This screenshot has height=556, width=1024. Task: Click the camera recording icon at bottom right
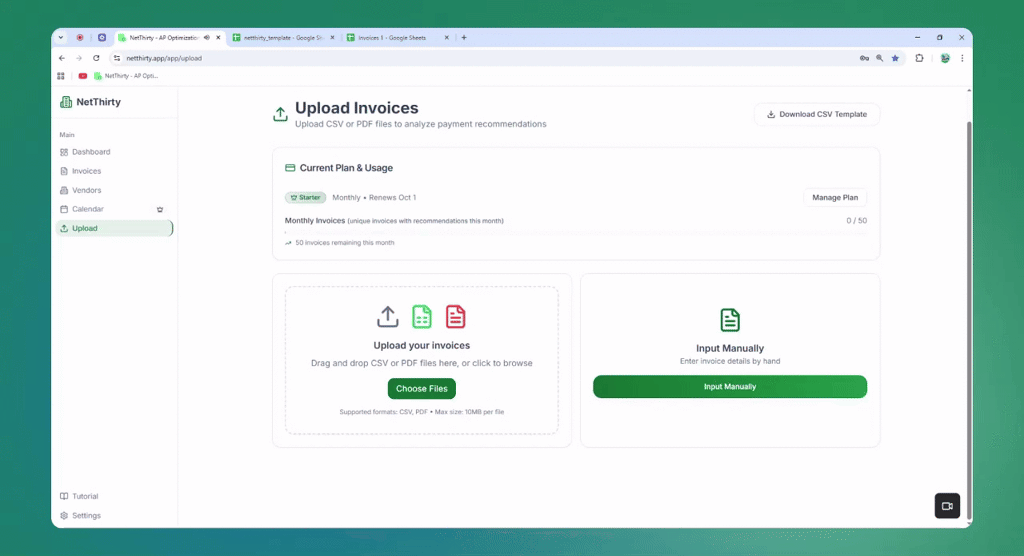click(x=947, y=506)
